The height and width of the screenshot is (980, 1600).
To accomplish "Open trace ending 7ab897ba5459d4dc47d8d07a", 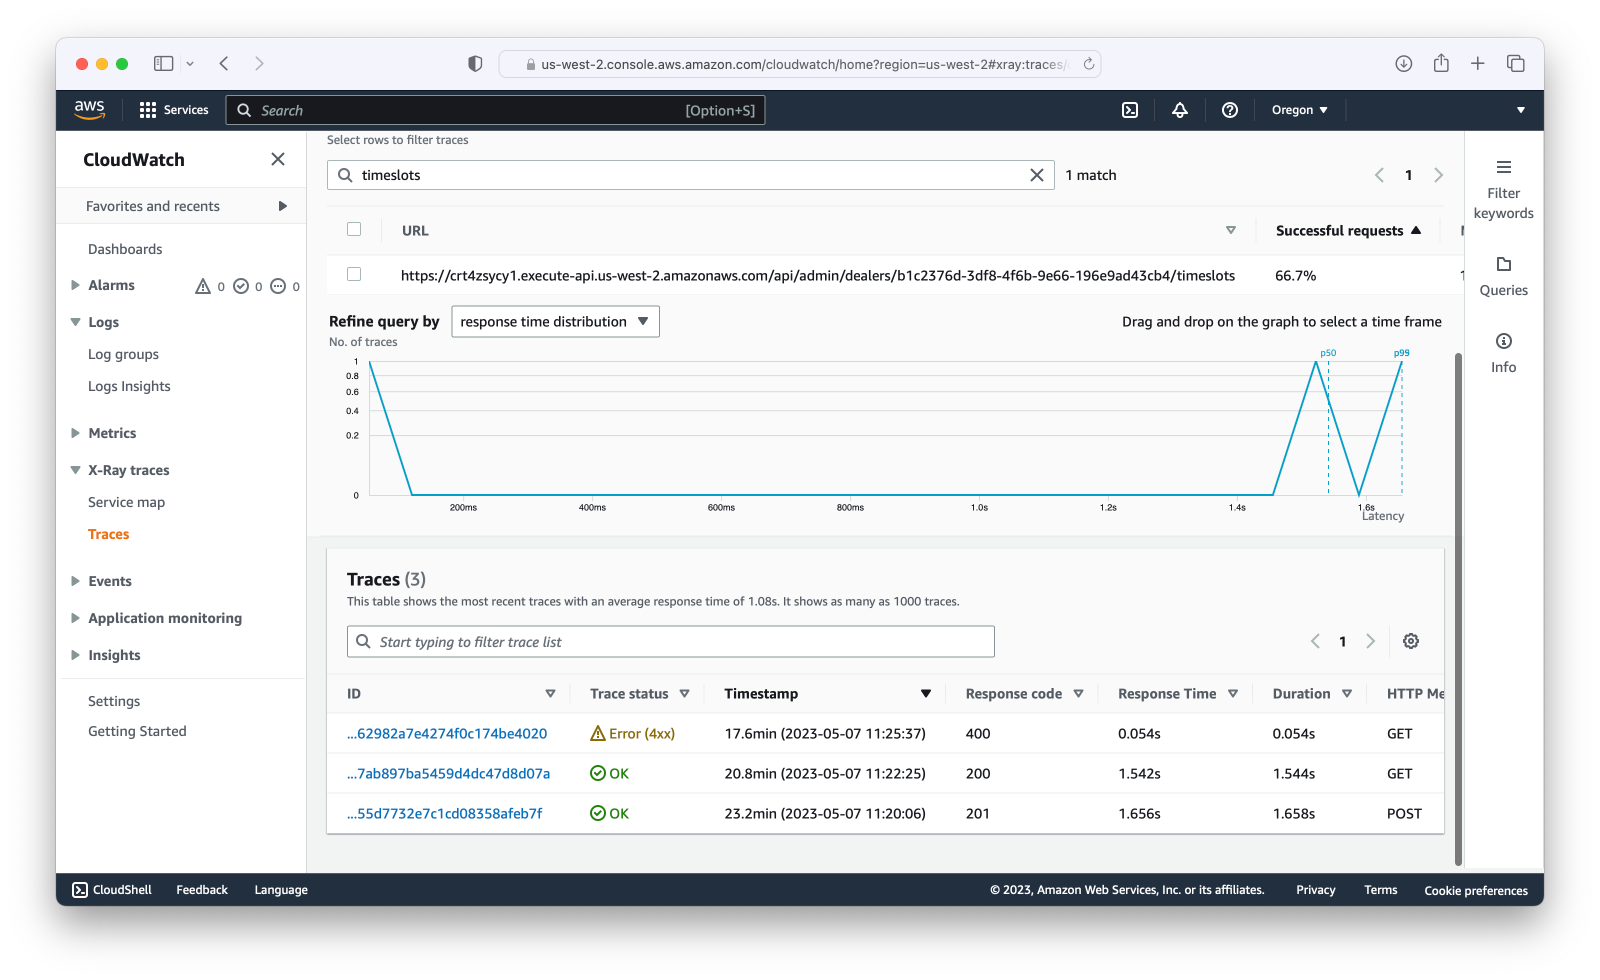I will click(x=448, y=773).
